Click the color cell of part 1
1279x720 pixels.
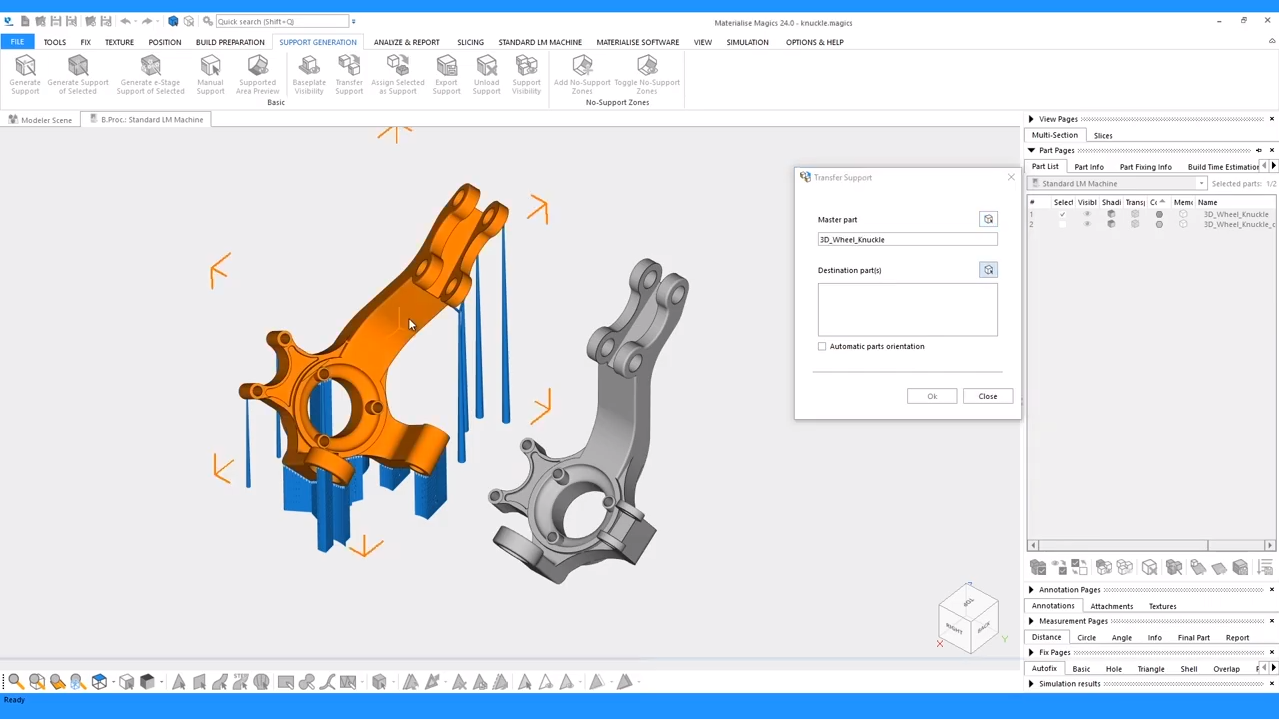pos(1159,214)
